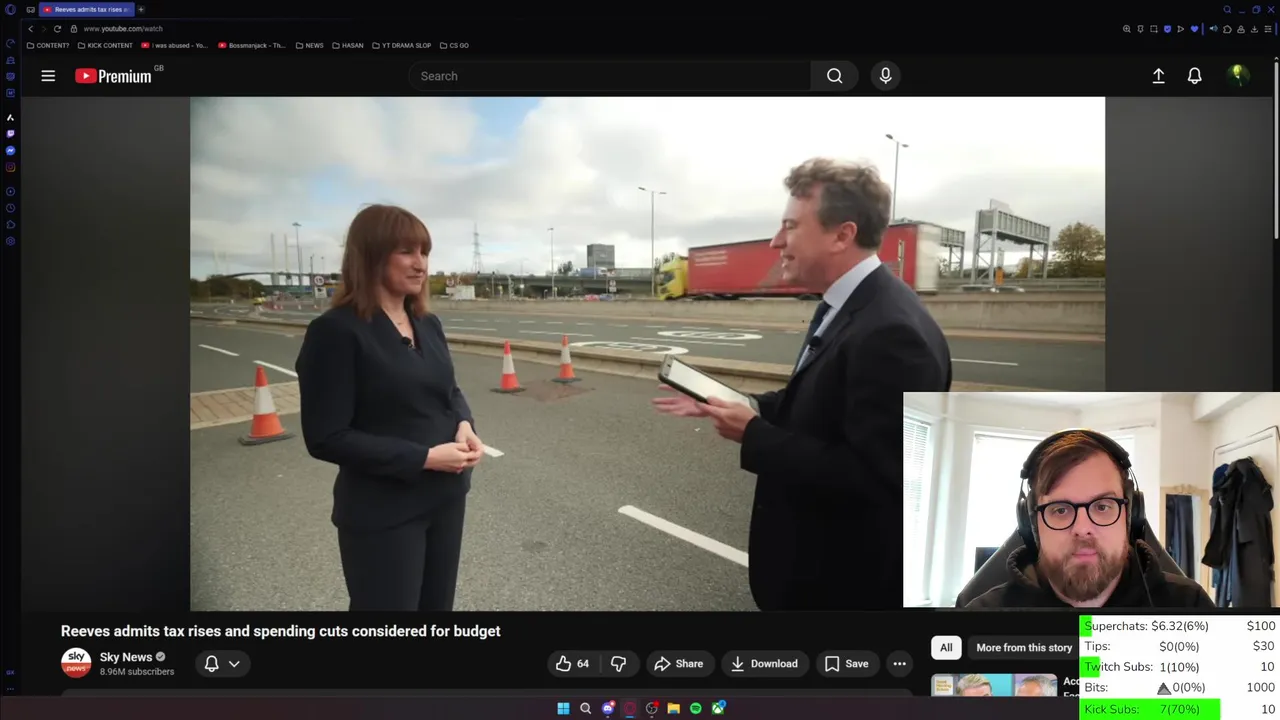Select the All filter chip

946,648
